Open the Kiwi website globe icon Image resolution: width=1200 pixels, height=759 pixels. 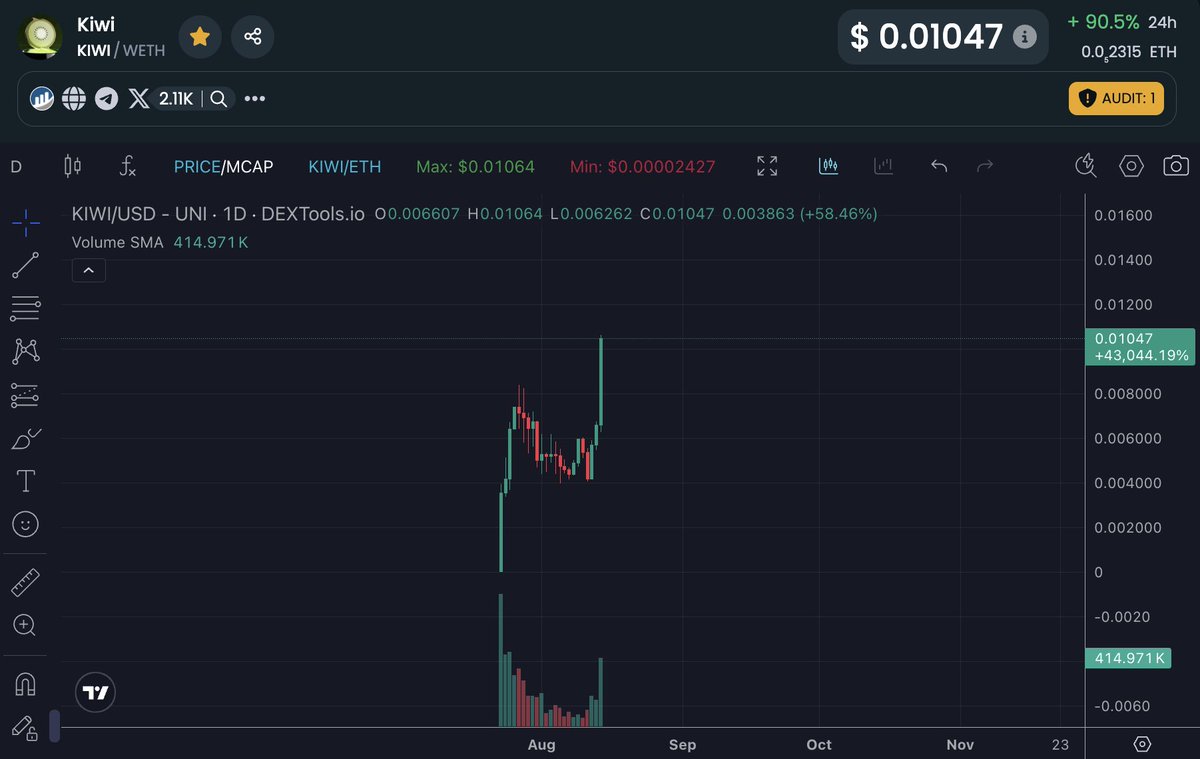pyautogui.click(x=74, y=99)
